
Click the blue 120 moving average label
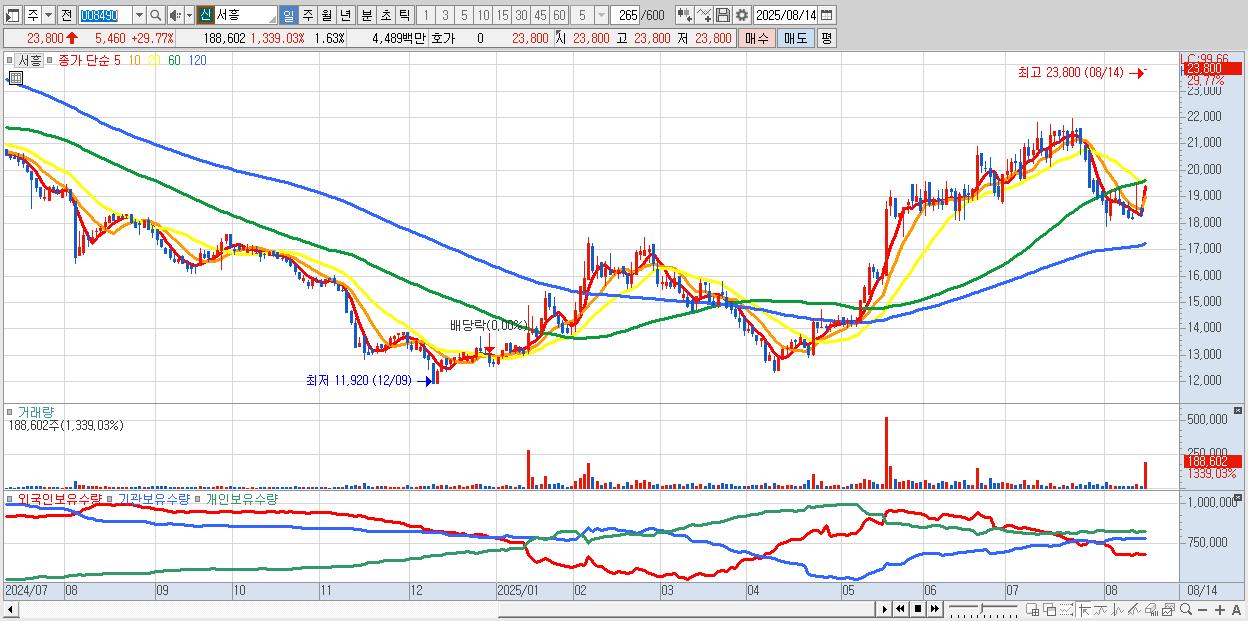tap(198, 60)
